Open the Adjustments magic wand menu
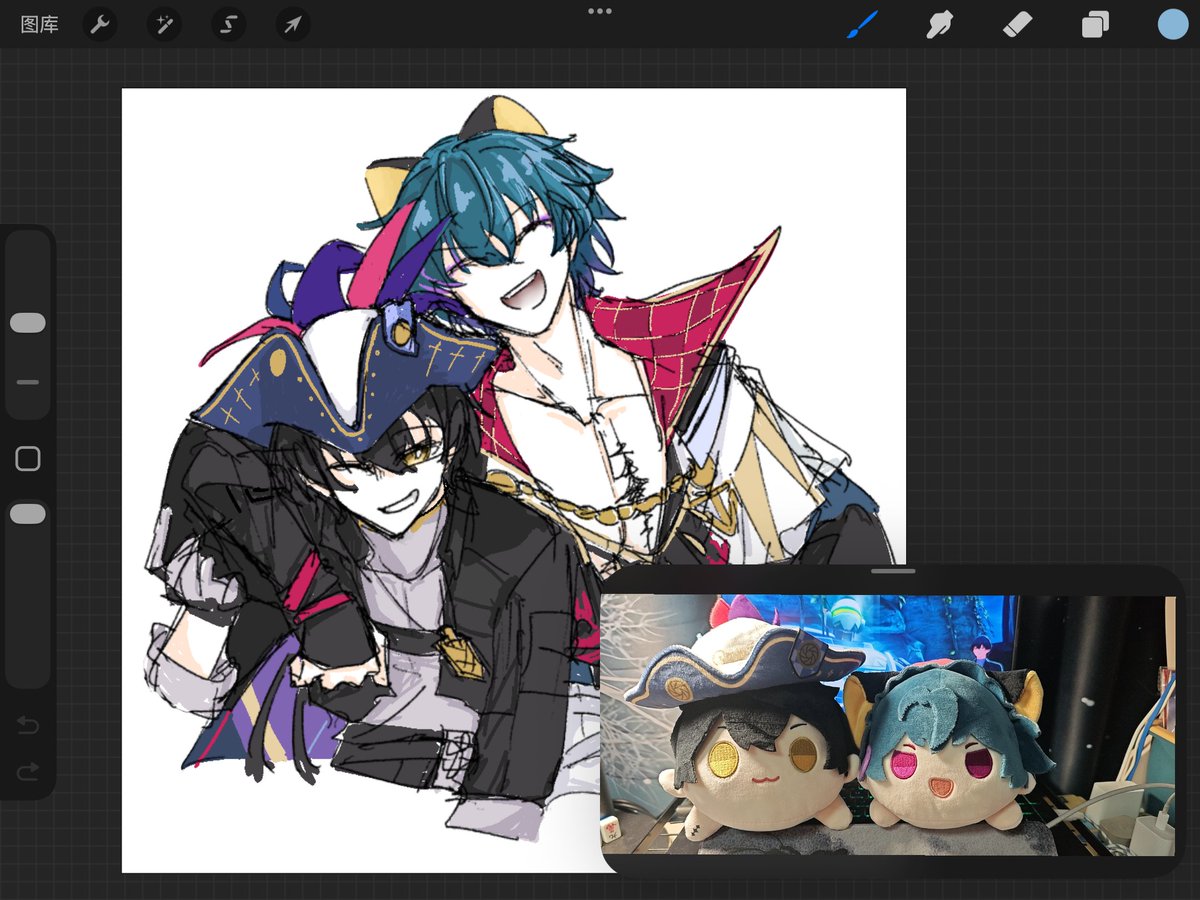The width and height of the screenshot is (1200, 900). pyautogui.click(x=164, y=24)
